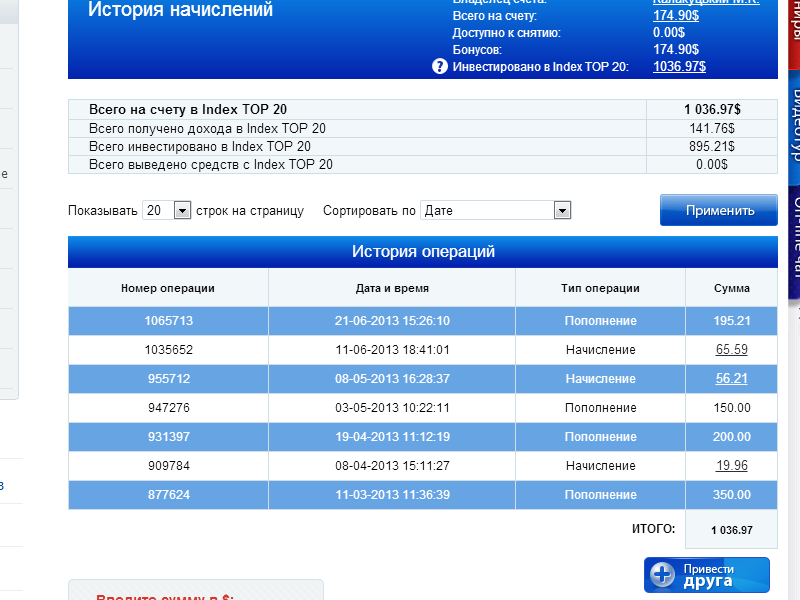Viewport: 800px width, 600px height.
Task: Click the plus icon on Привести друга
Action: pos(663,575)
